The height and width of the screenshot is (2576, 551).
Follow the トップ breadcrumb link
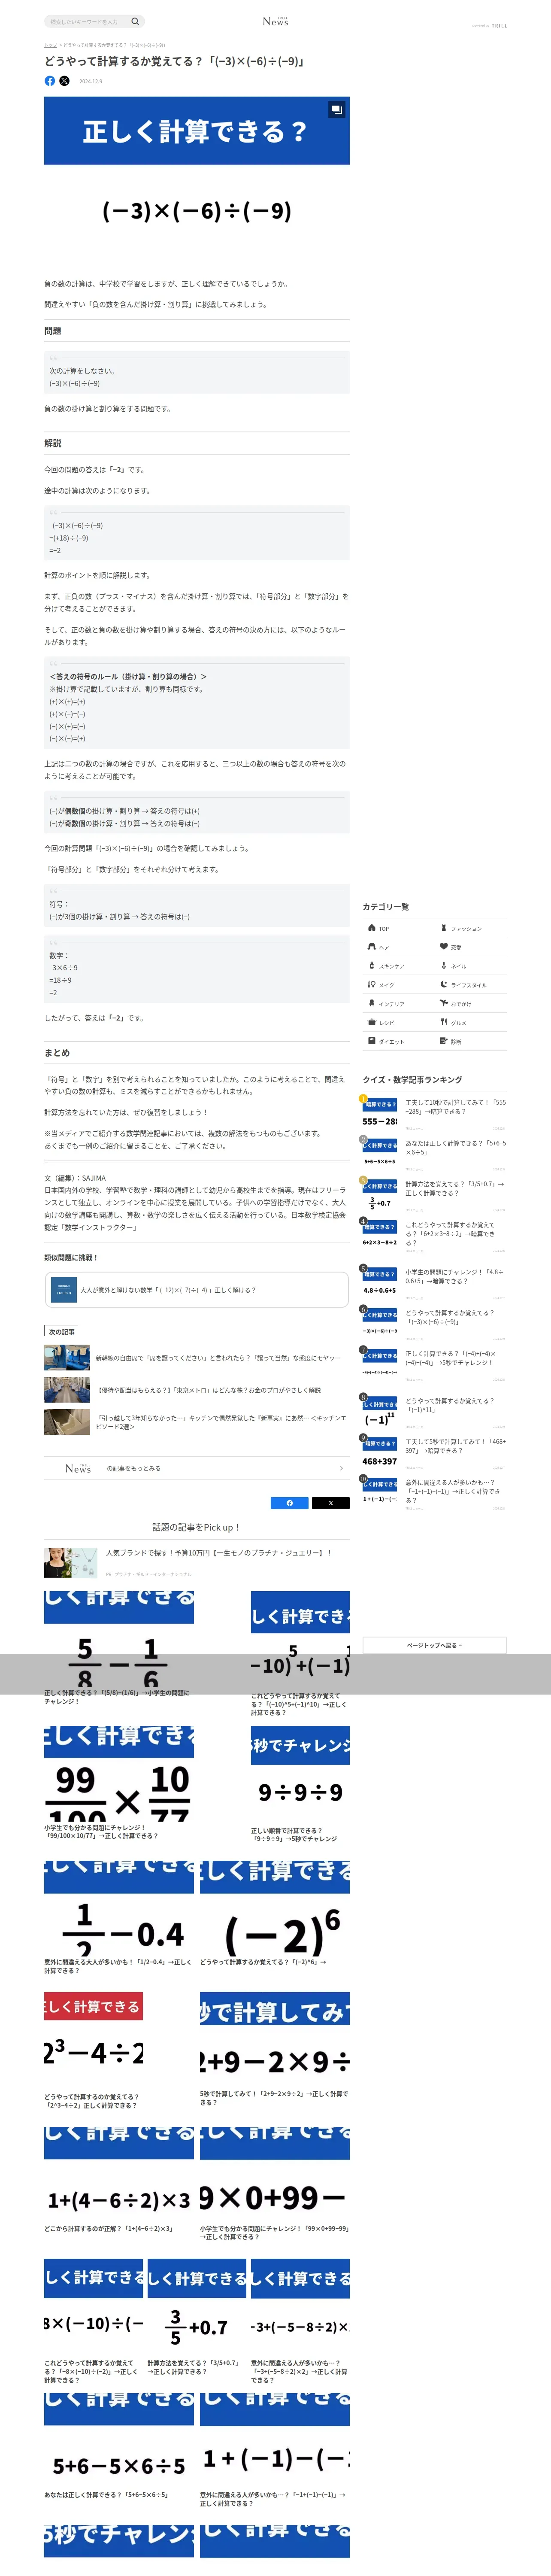(50, 45)
